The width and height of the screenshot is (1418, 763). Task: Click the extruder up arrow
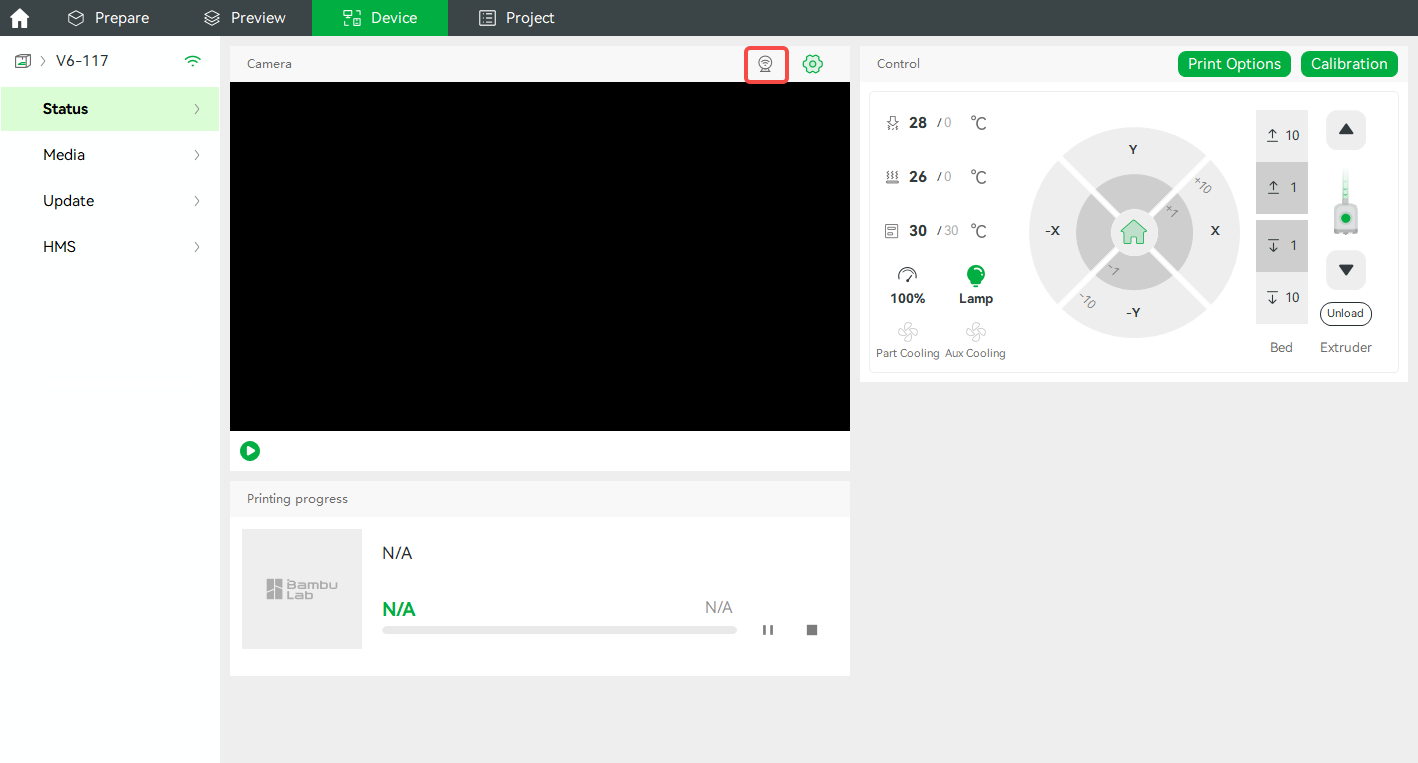point(1346,130)
